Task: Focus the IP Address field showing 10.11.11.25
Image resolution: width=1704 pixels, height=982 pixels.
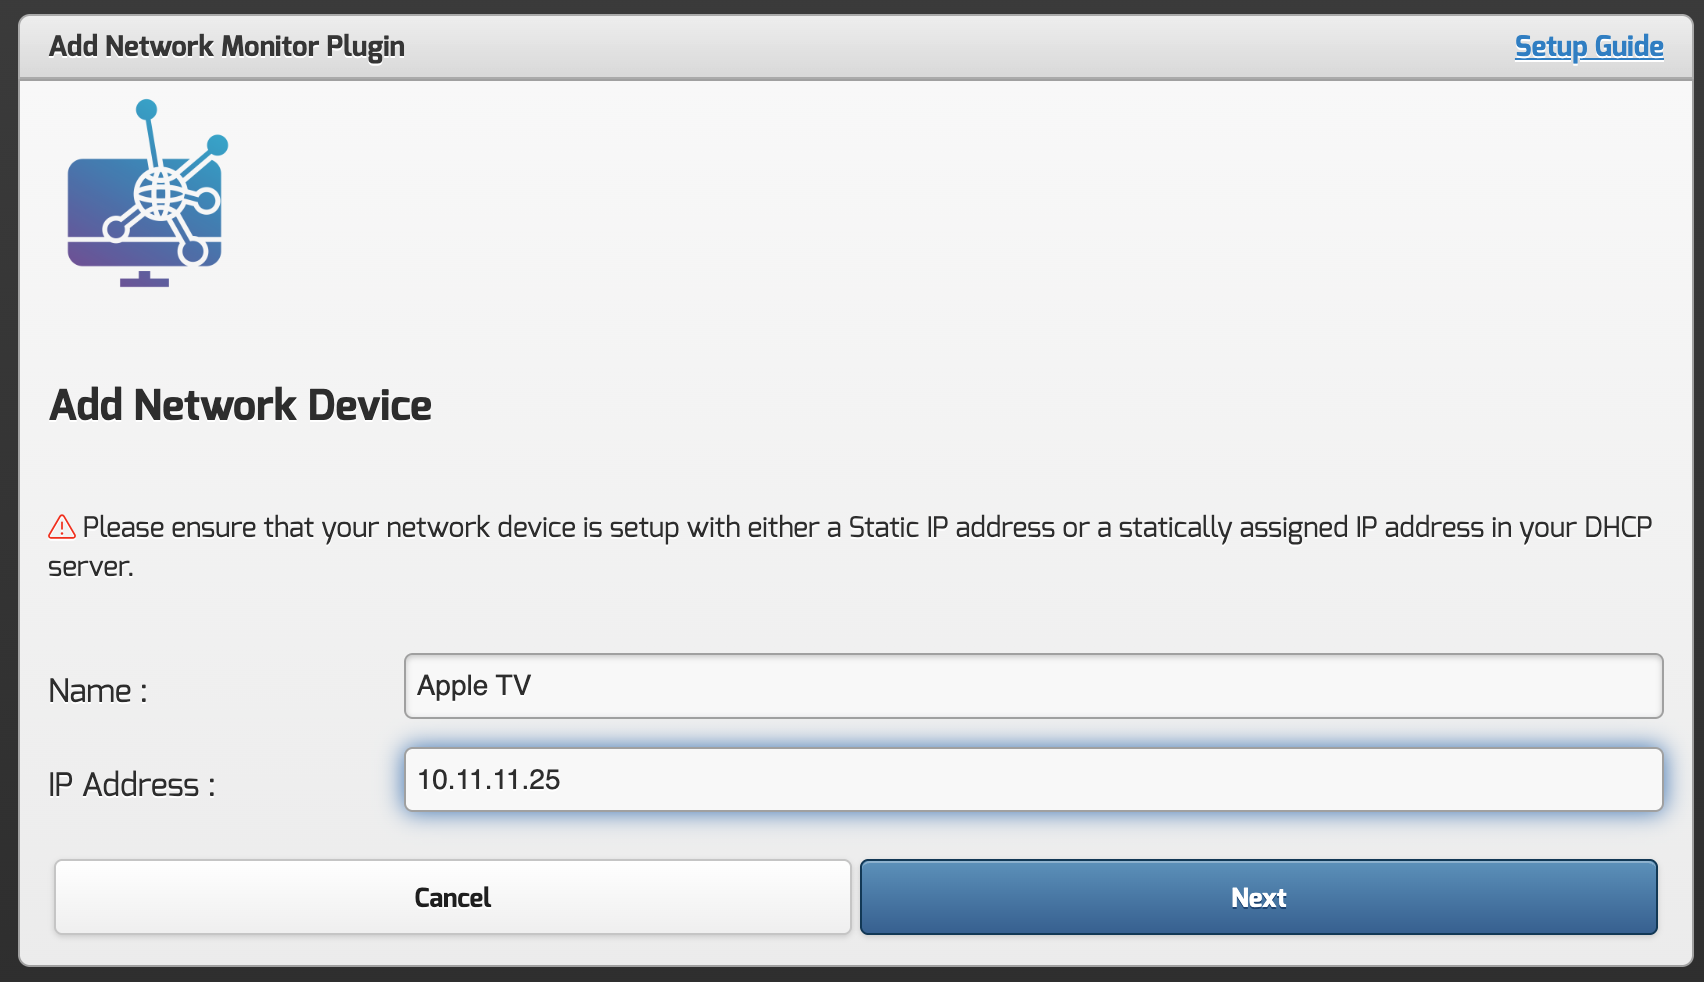Action: pos(1033,780)
